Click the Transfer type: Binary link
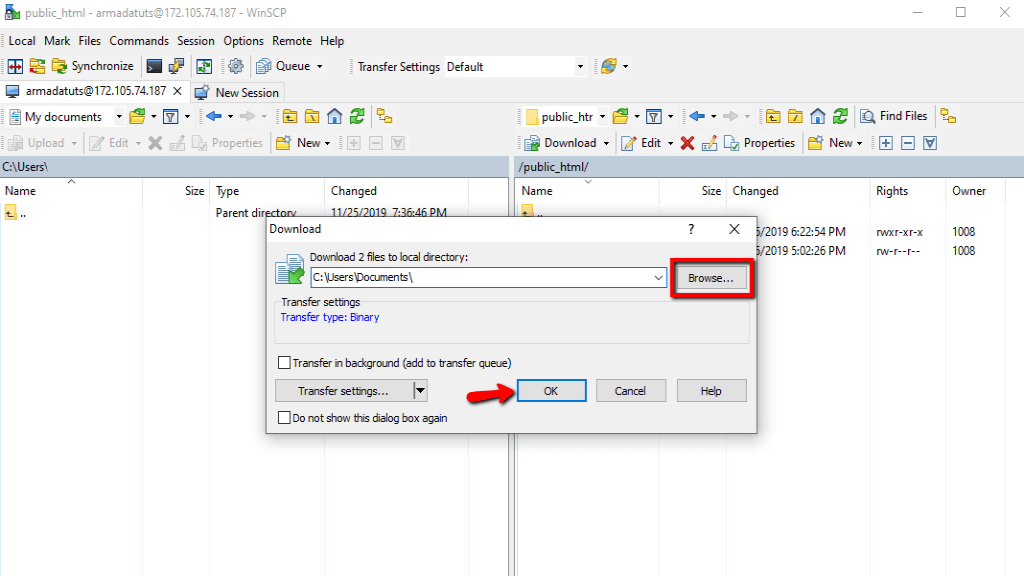Image resolution: width=1024 pixels, height=576 pixels. tap(330, 317)
